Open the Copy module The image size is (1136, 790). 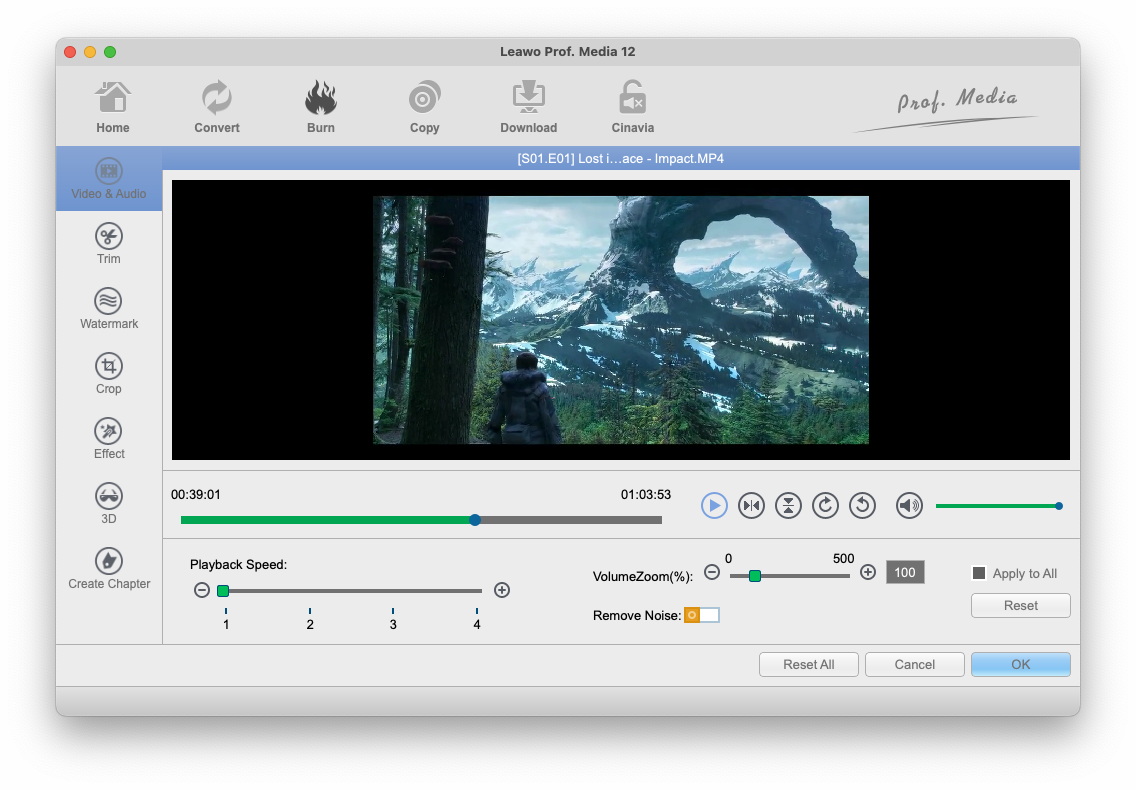click(425, 107)
